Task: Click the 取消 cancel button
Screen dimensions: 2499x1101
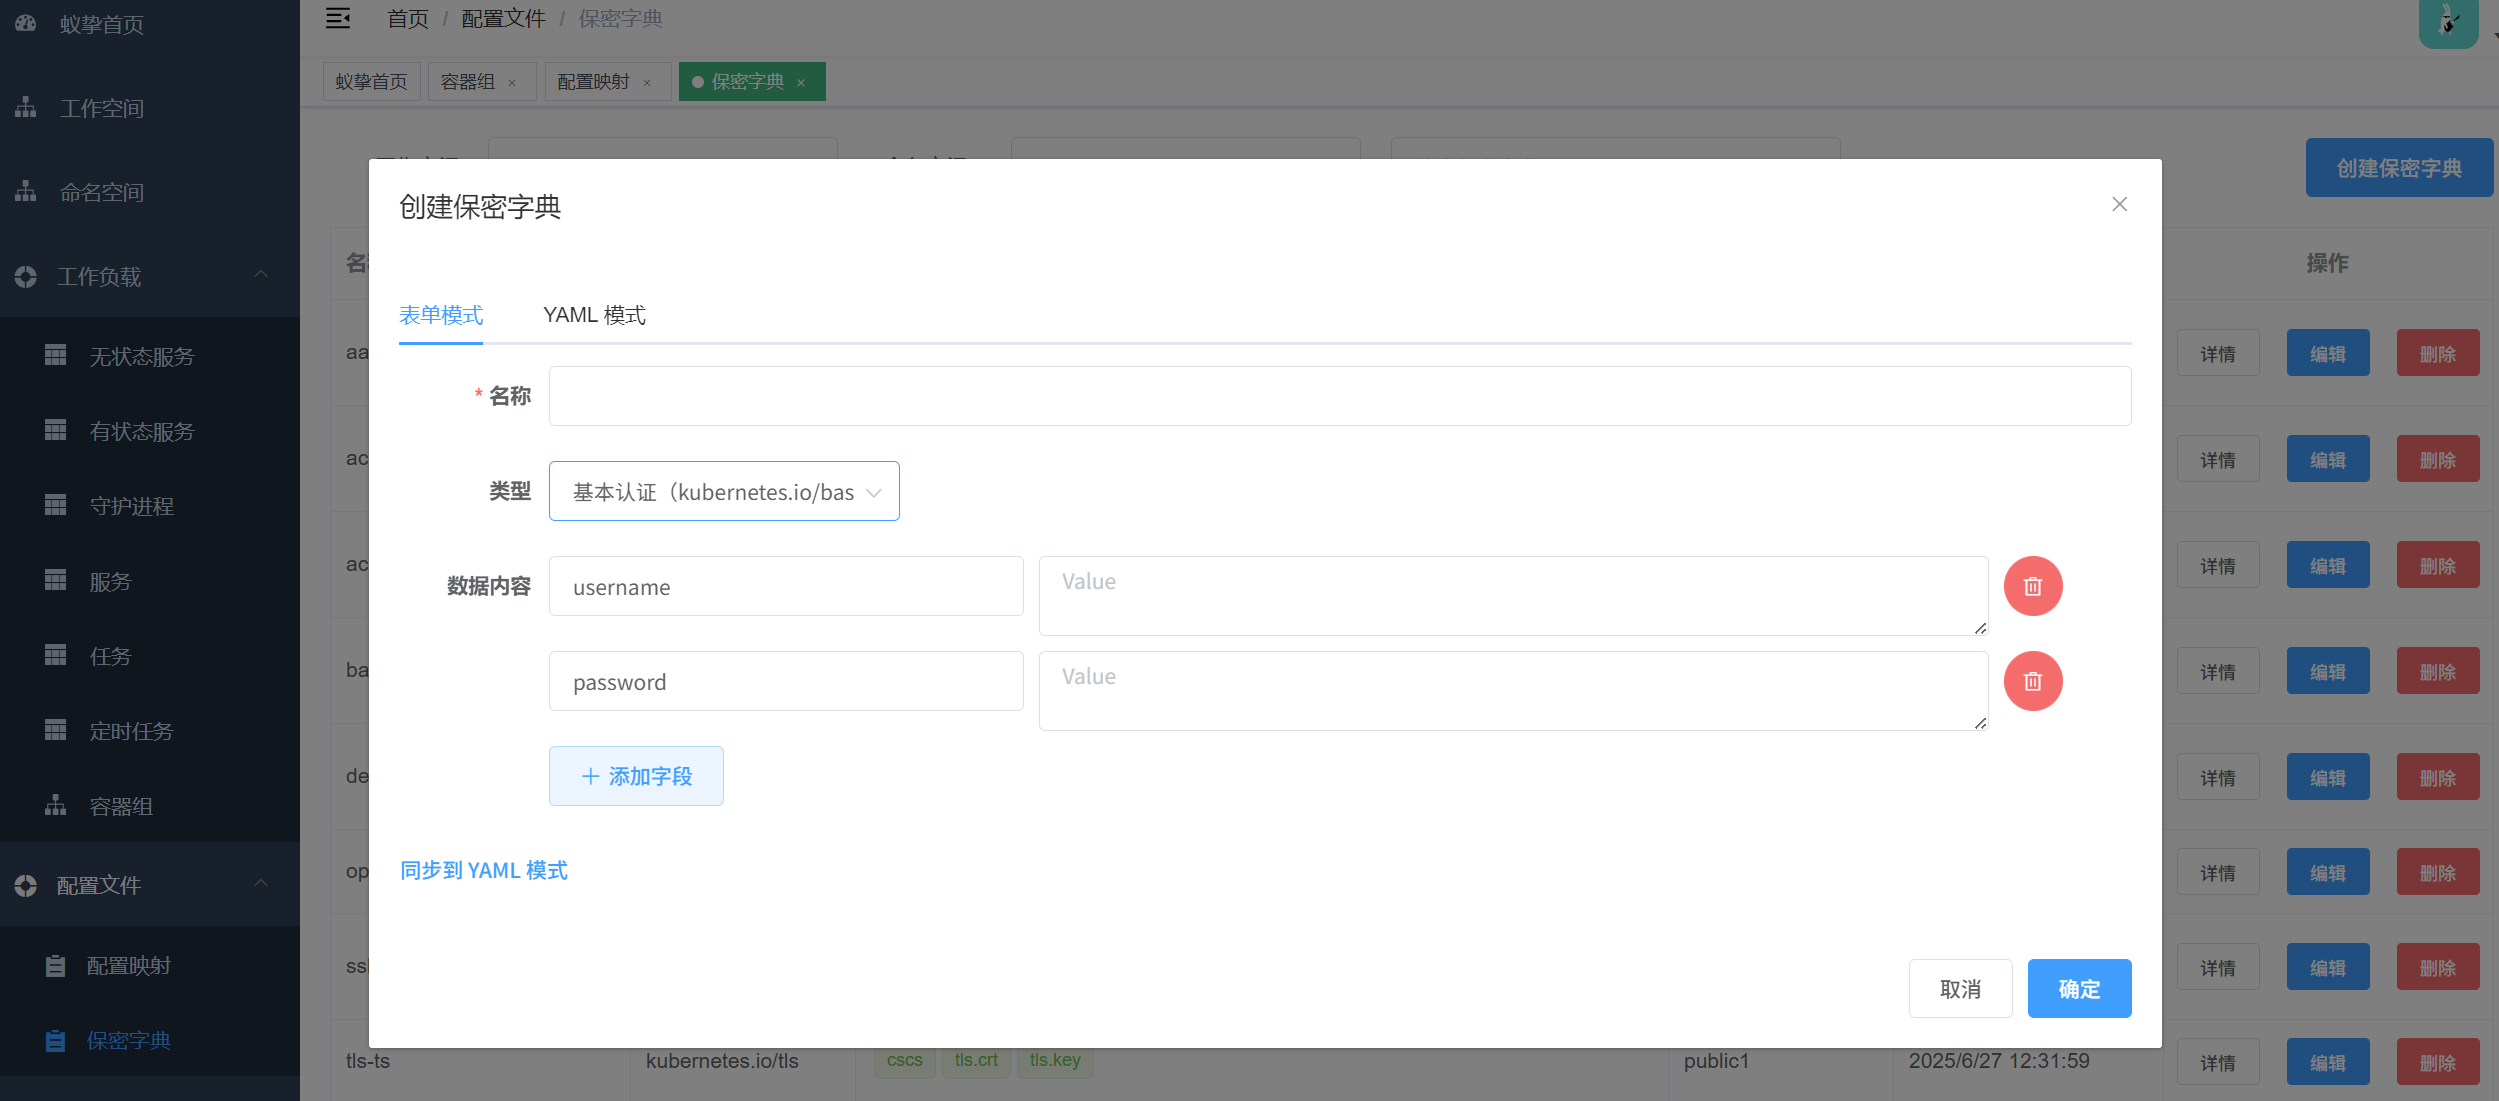Action: click(1959, 988)
